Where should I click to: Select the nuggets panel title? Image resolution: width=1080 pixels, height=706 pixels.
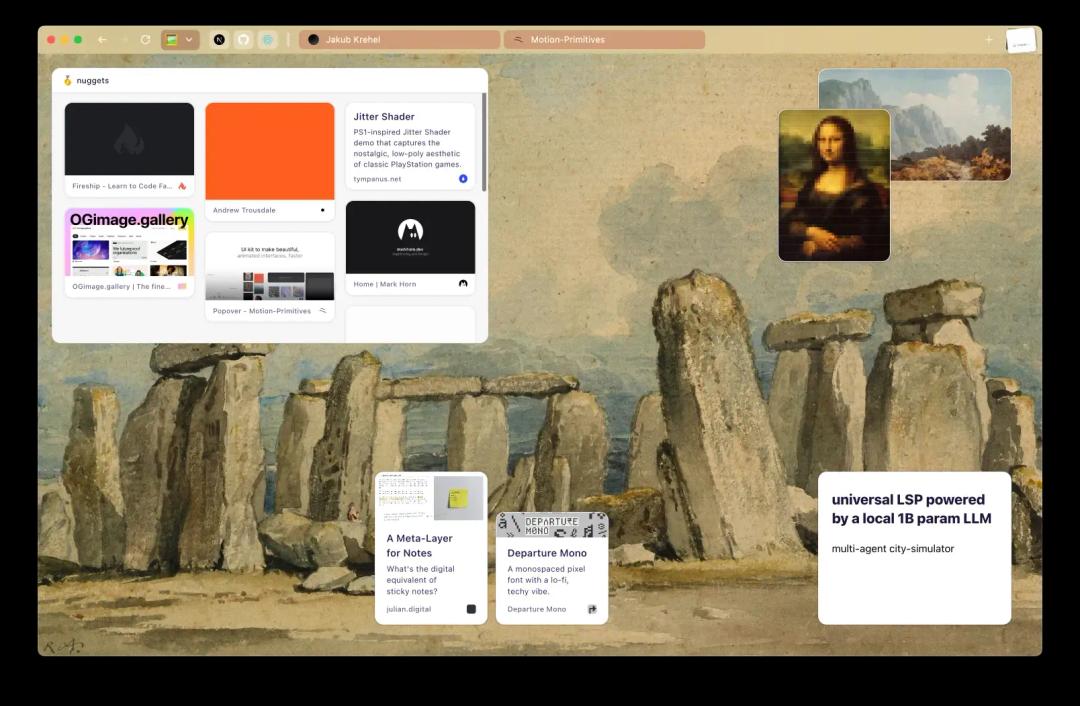click(92, 81)
